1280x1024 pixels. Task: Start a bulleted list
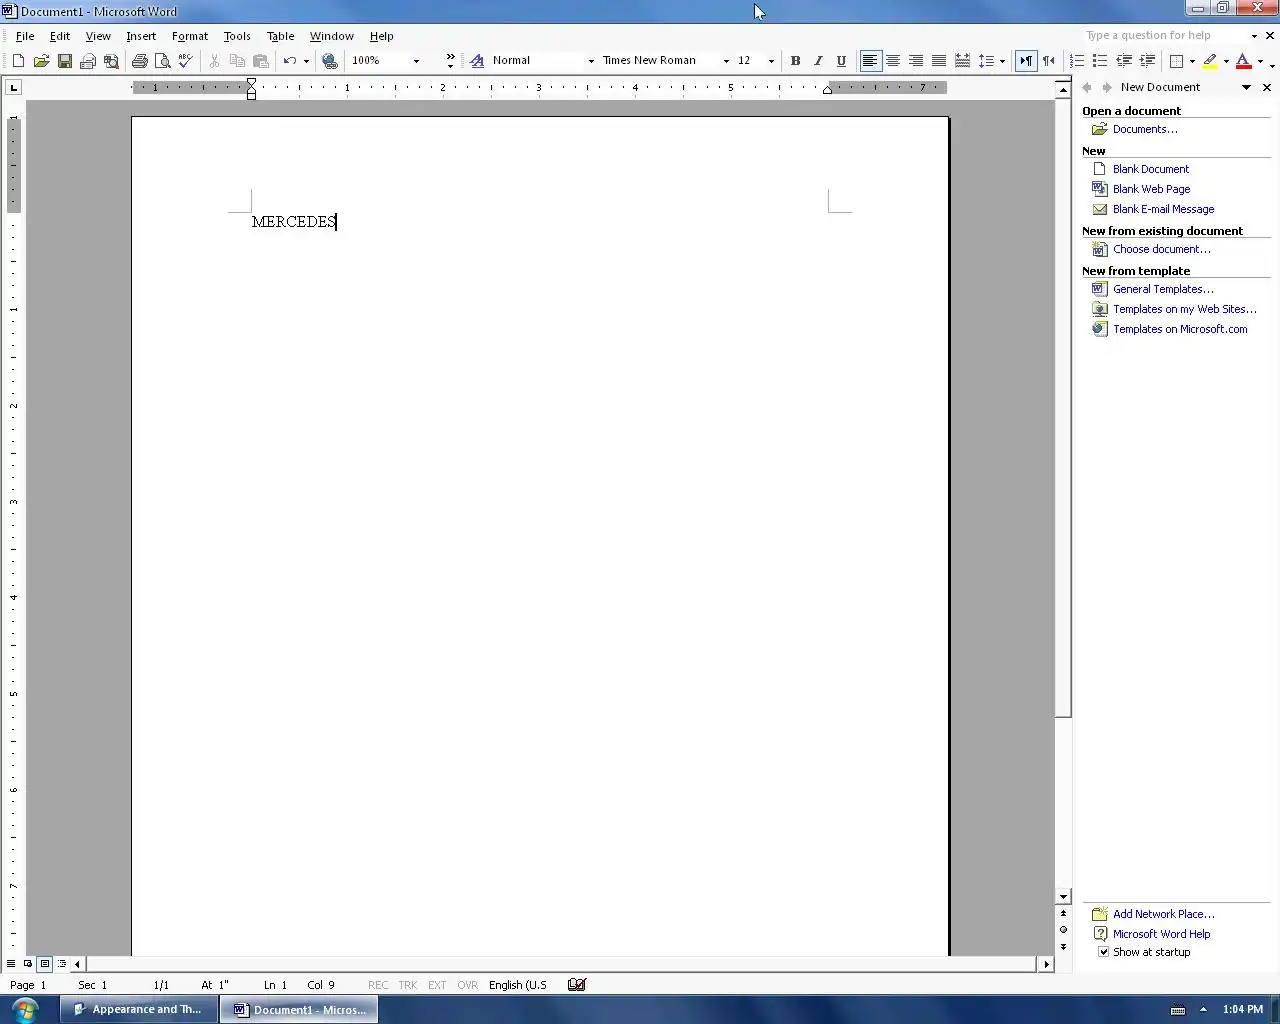tap(1100, 61)
